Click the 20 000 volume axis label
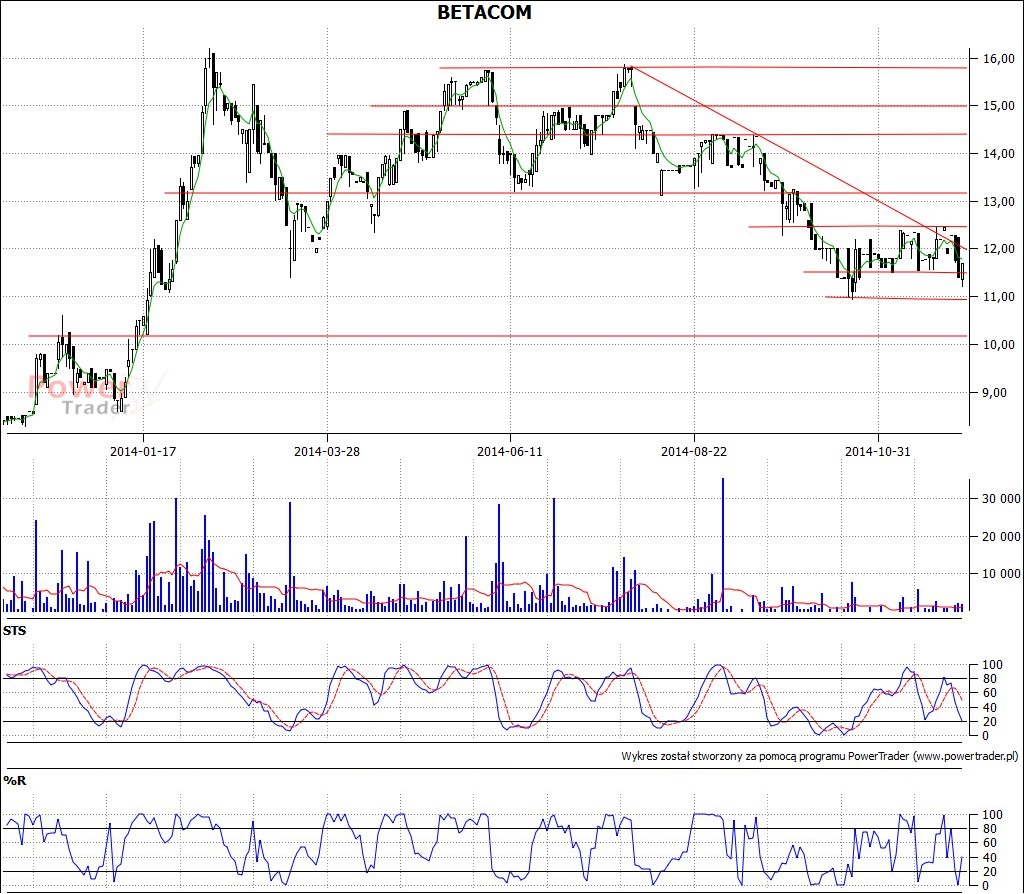 pos(1000,537)
